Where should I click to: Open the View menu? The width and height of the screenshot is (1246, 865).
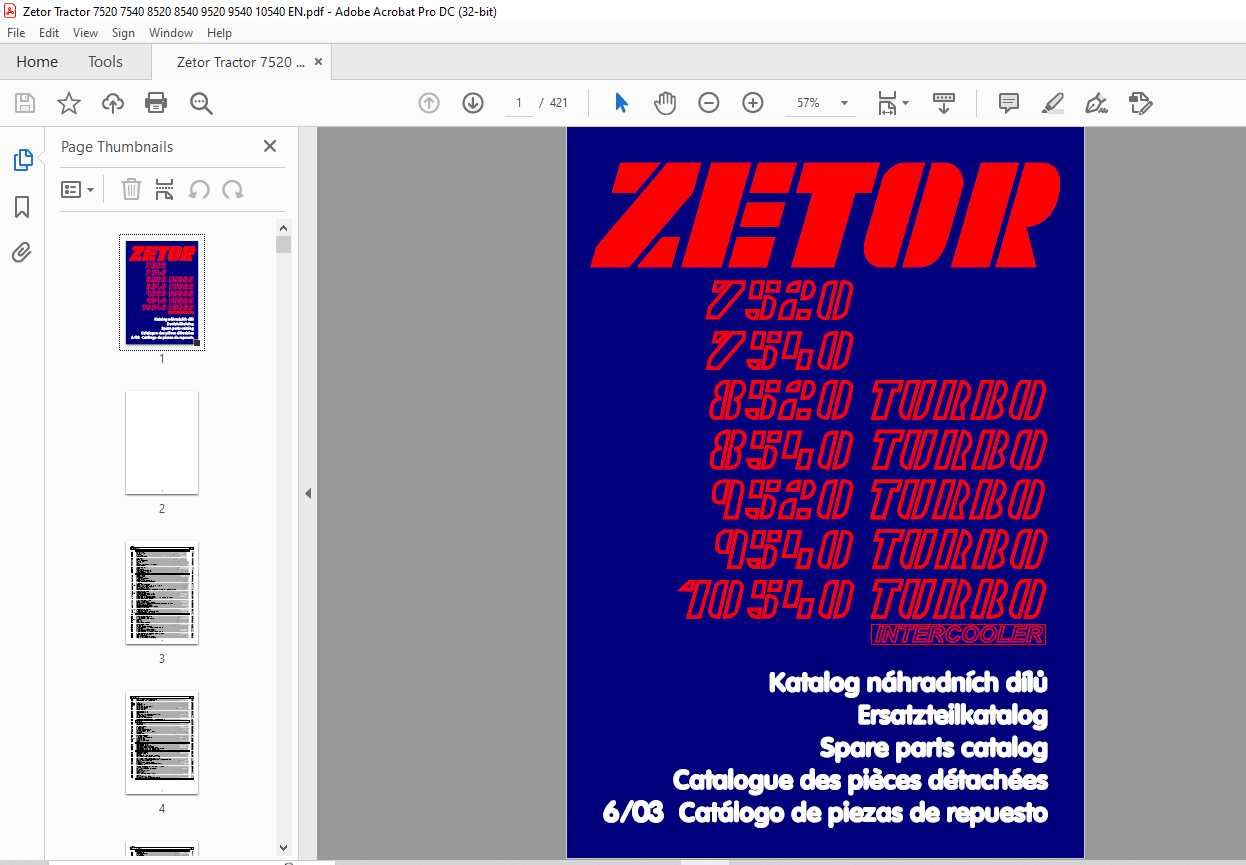pyautogui.click(x=86, y=33)
